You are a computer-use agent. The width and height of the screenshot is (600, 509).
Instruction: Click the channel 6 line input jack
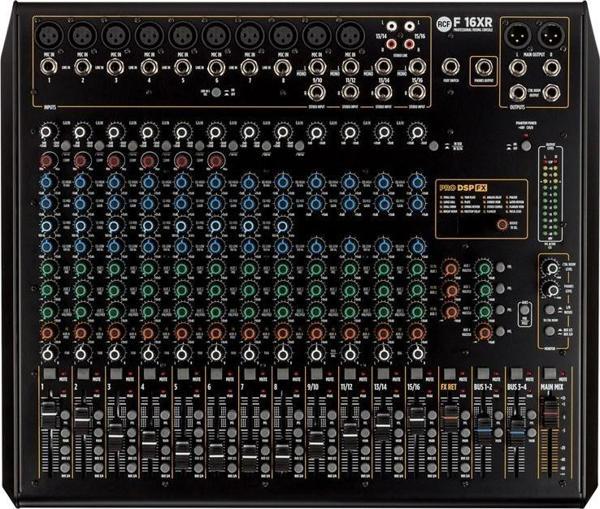(216, 68)
